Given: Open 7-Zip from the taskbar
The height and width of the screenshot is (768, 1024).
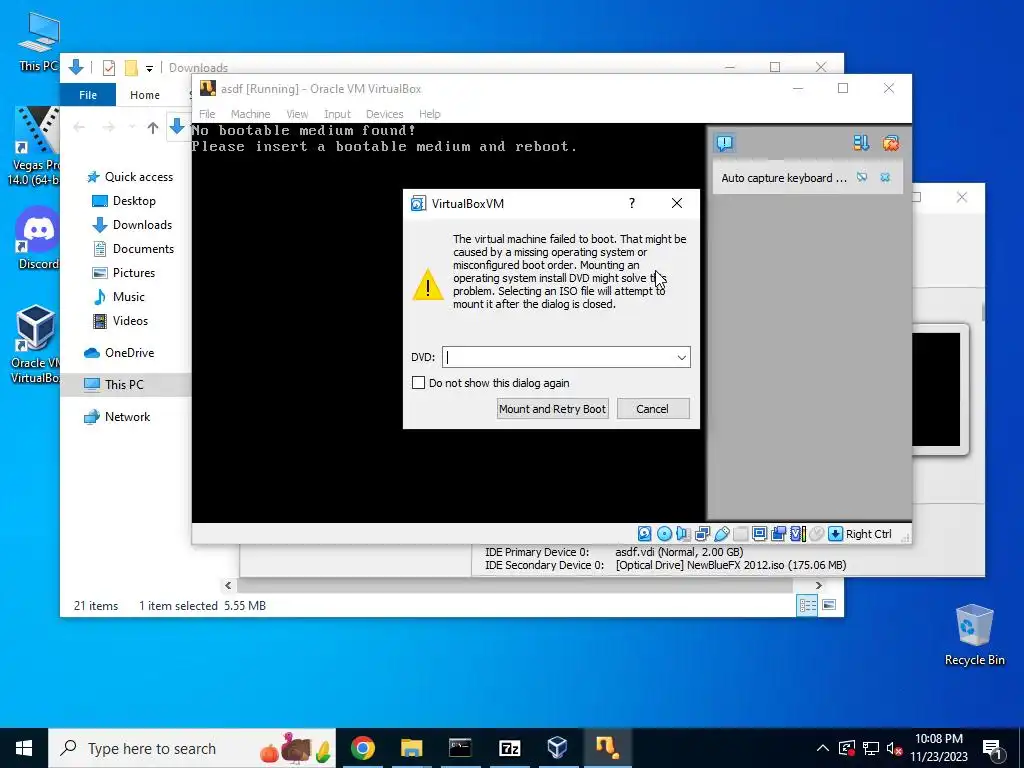Looking at the screenshot, I should pos(509,748).
